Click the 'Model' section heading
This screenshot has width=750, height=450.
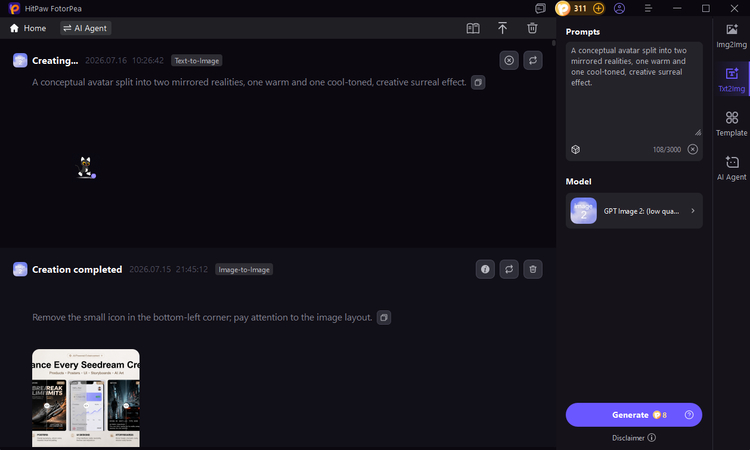[x=578, y=182]
